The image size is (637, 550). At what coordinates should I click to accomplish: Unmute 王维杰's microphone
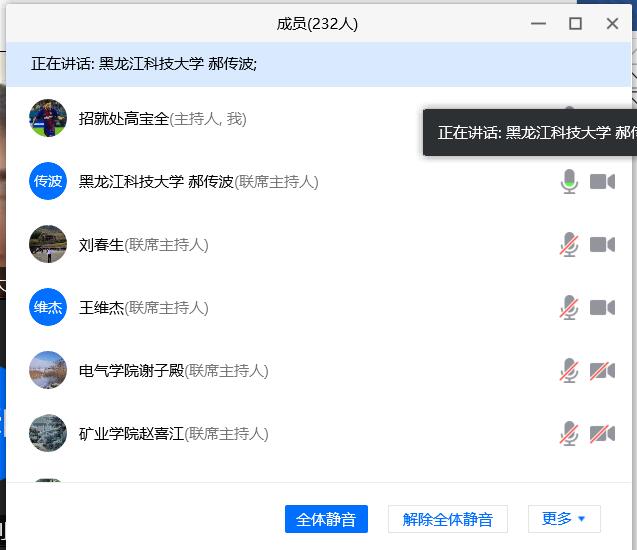point(569,308)
